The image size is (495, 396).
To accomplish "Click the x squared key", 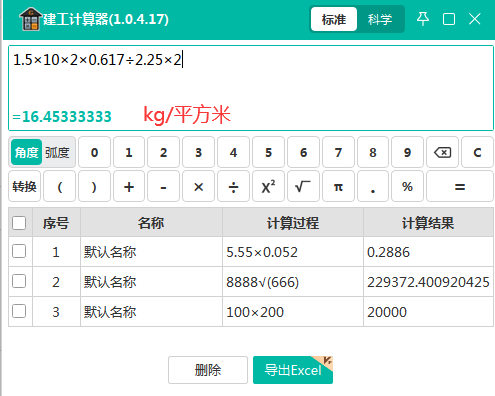I will (268, 186).
